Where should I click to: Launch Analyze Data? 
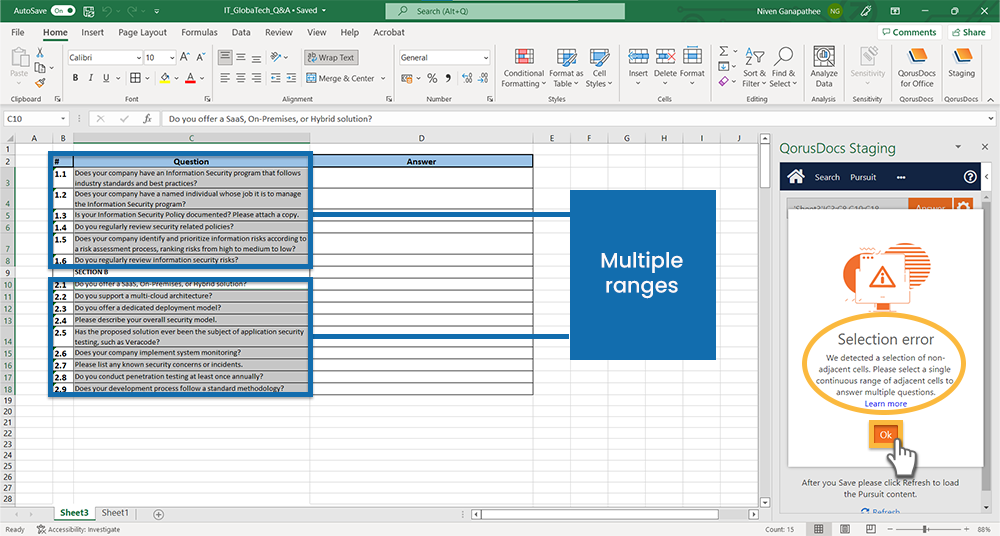[x=824, y=68]
